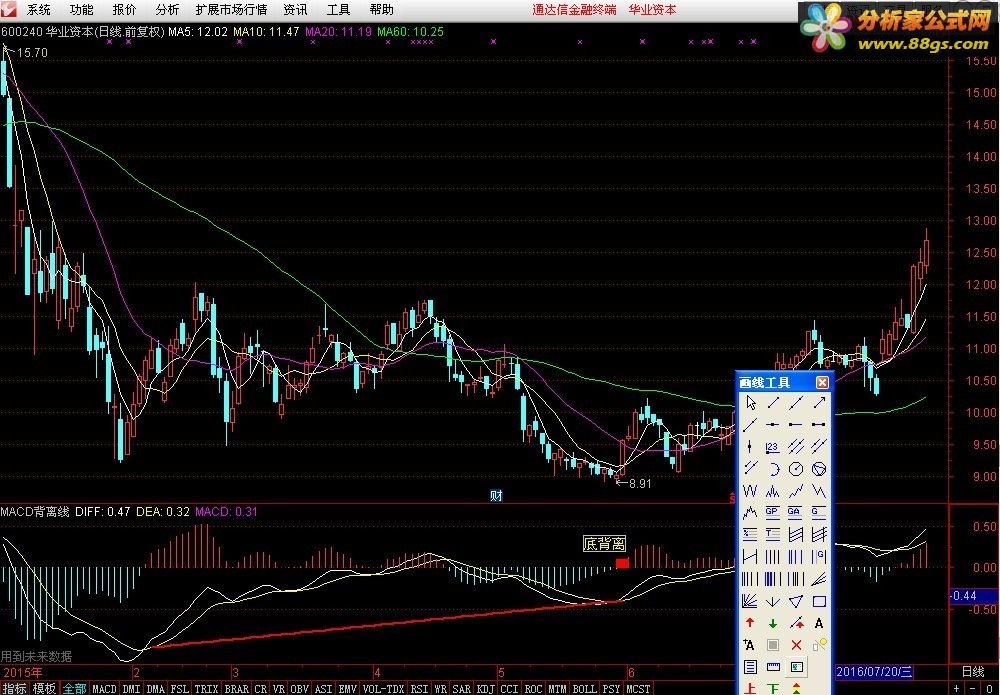Place a red up arrow marker
The height and width of the screenshot is (695, 1000).
[x=750, y=623]
